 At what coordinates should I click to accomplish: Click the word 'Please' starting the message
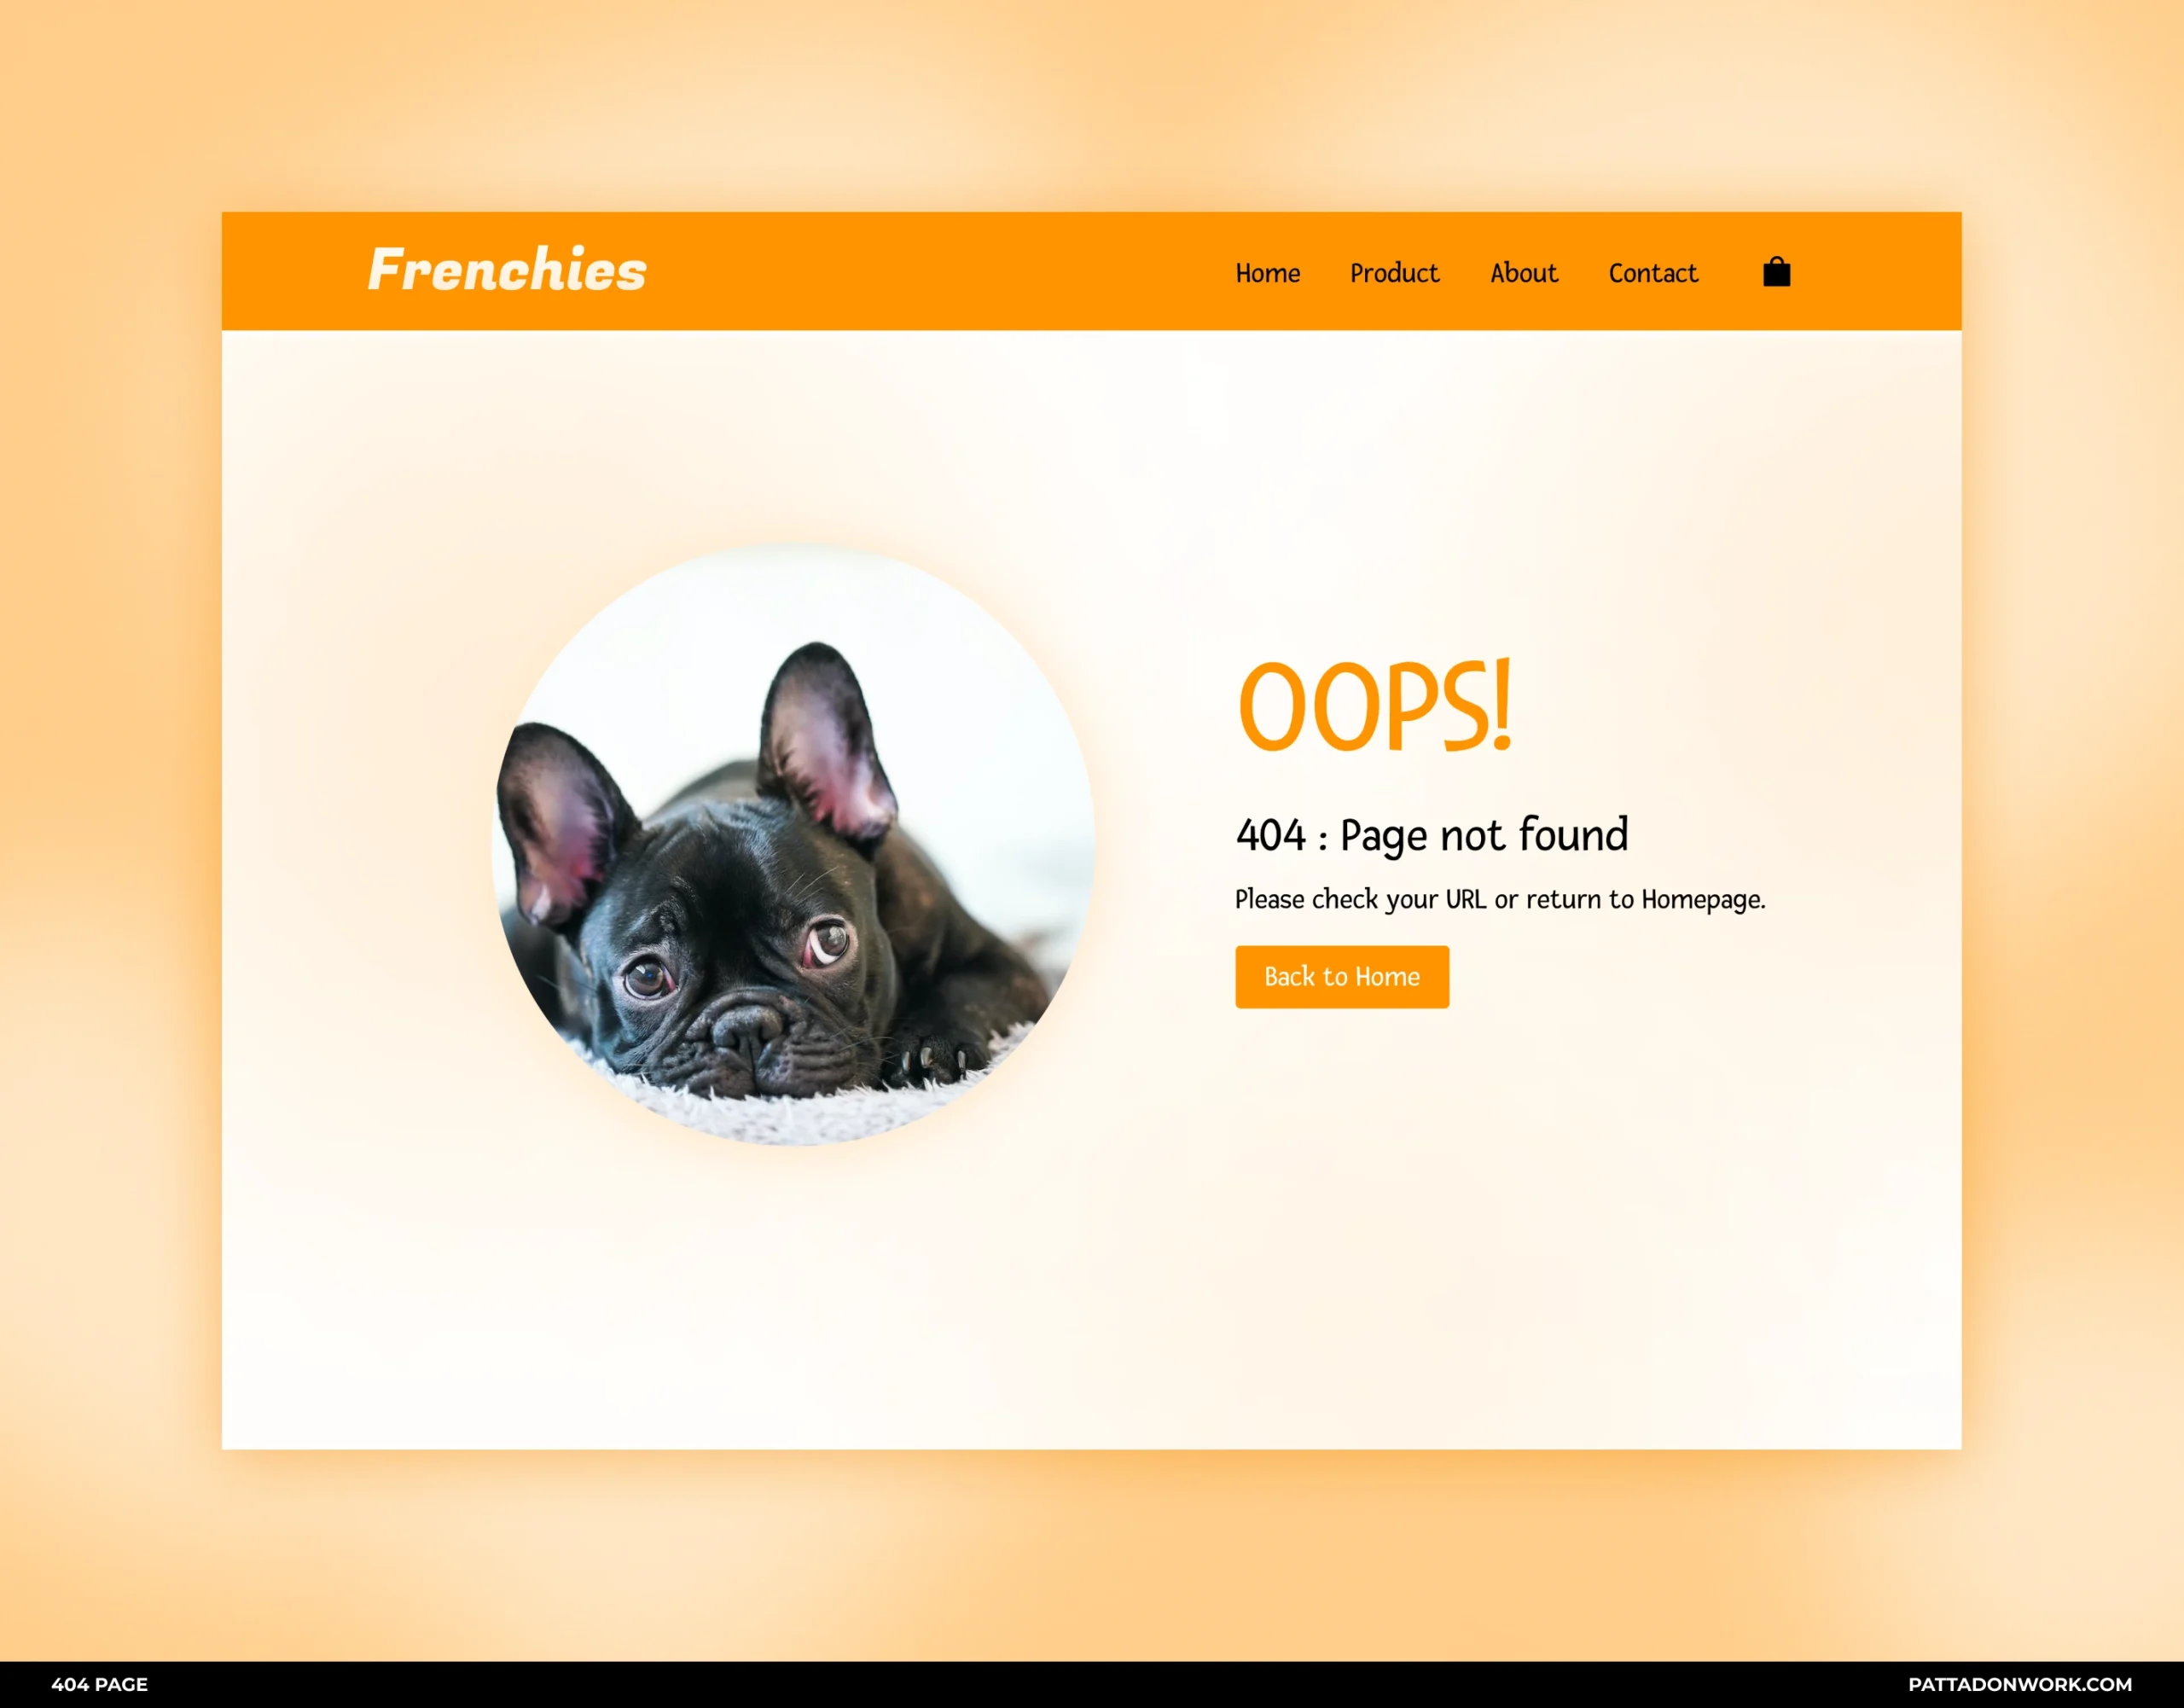(x=1269, y=899)
